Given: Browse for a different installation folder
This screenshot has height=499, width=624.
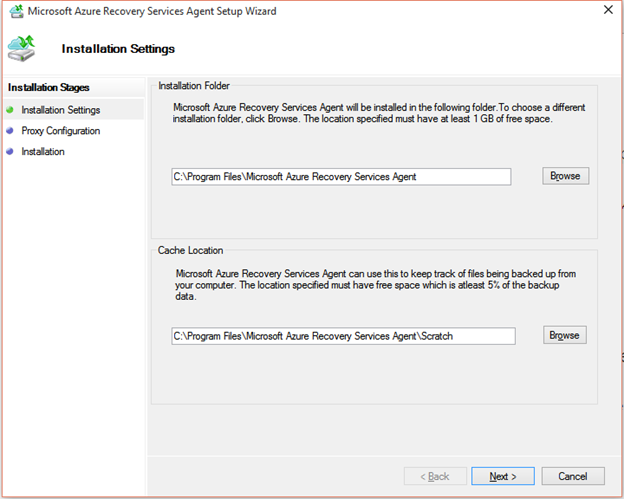Looking at the screenshot, I should pyautogui.click(x=565, y=176).
